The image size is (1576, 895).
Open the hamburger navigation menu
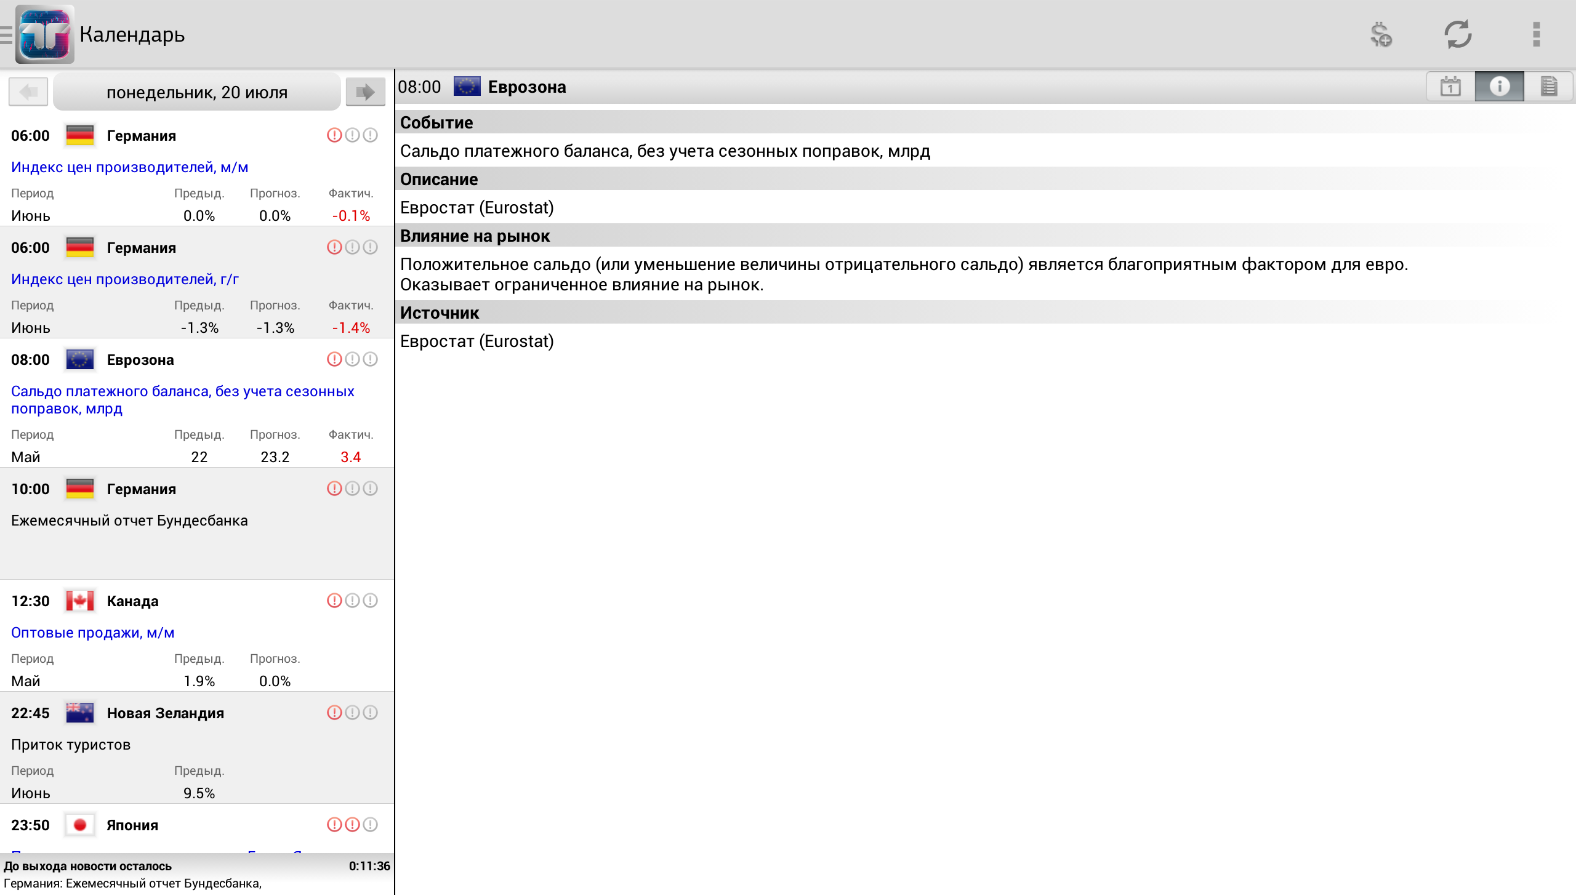6,35
